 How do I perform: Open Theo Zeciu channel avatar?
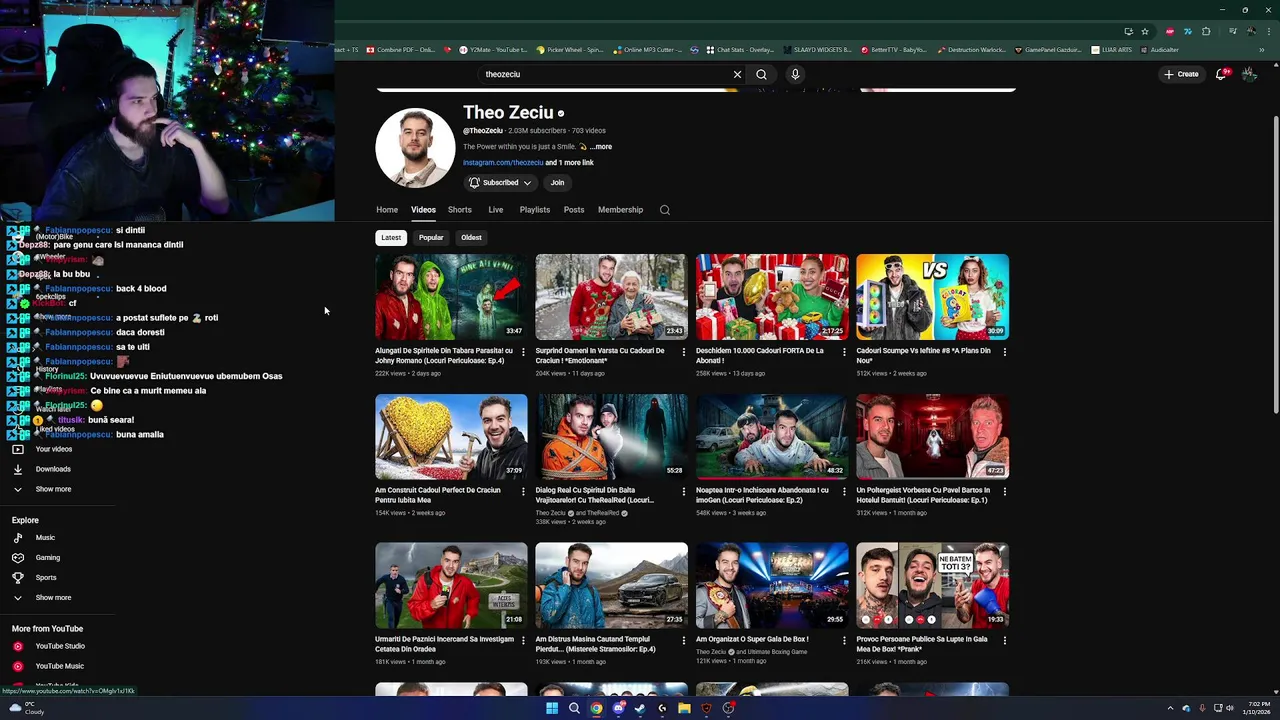coord(415,148)
